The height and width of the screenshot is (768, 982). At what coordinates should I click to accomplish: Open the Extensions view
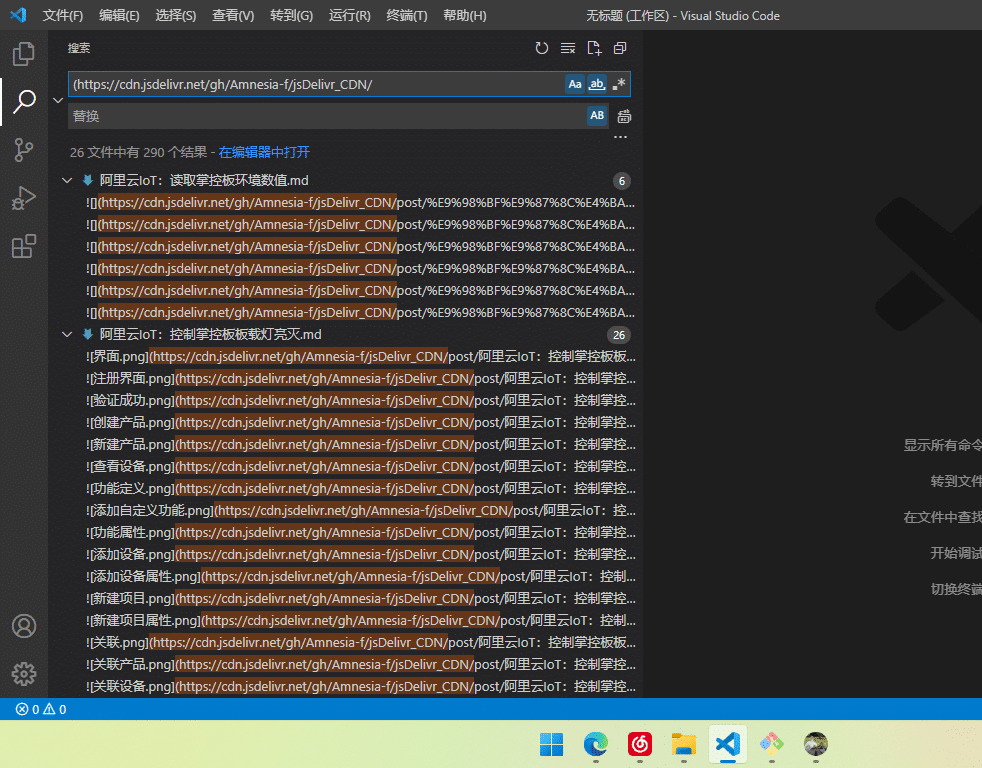click(x=24, y=246)
